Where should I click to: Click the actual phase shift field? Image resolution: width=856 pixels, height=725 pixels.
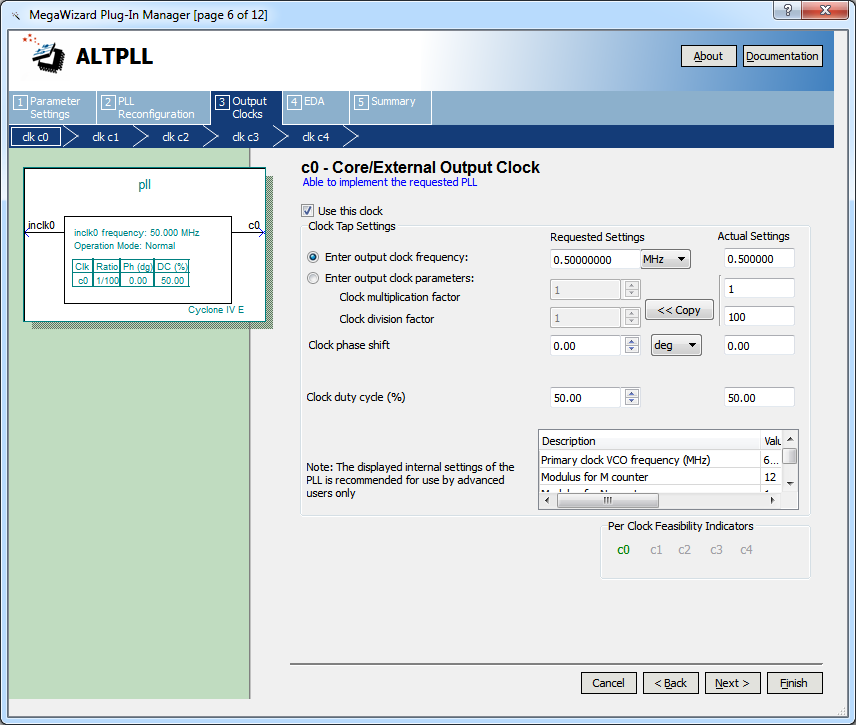pos(759,346)
